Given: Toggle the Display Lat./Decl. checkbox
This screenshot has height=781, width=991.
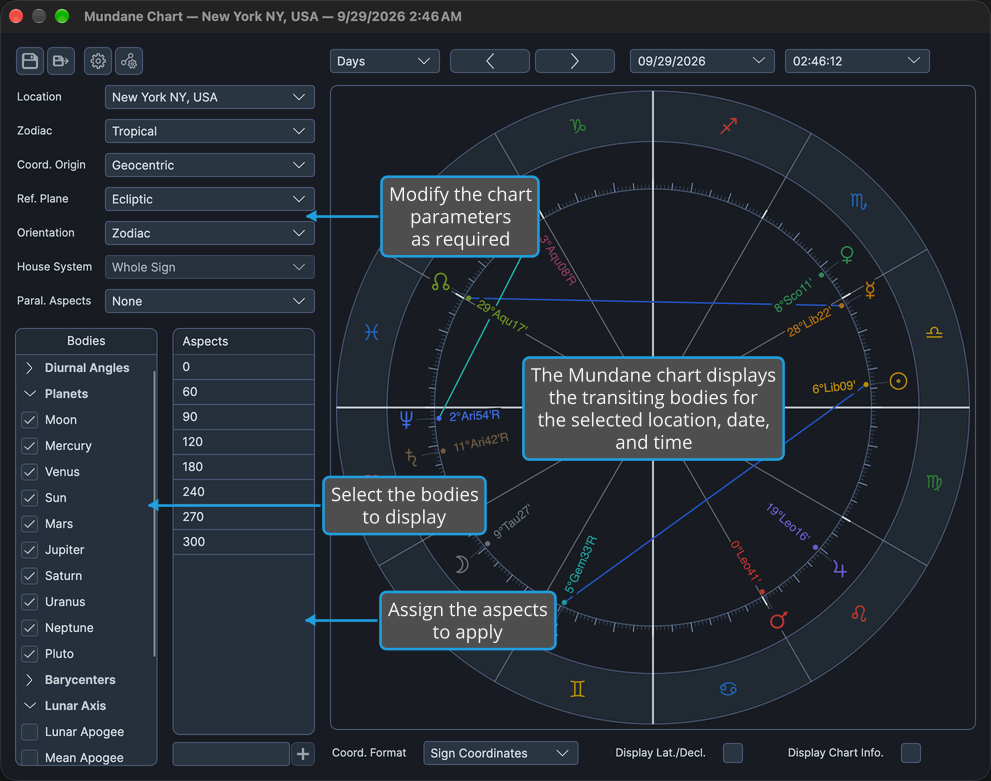Looking at the screenshot, I should [733, 753].
